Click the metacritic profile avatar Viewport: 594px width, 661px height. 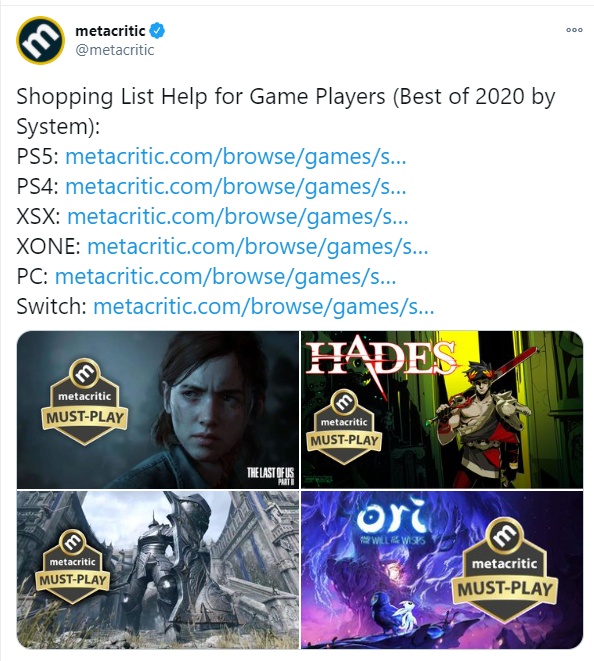click(x=40, y=40)
